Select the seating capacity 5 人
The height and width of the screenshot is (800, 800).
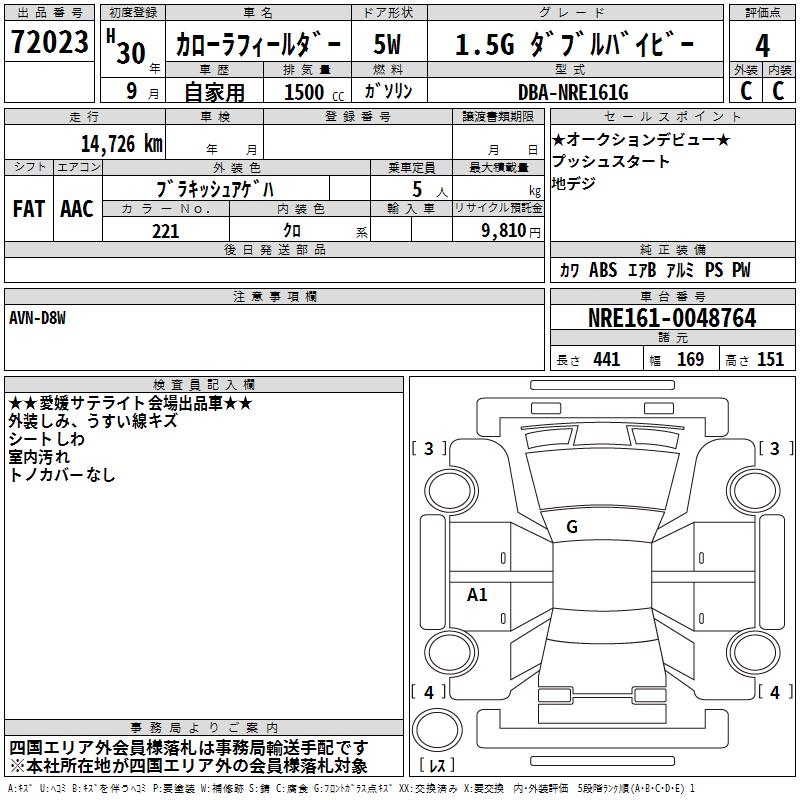click(x=430, y=190)
